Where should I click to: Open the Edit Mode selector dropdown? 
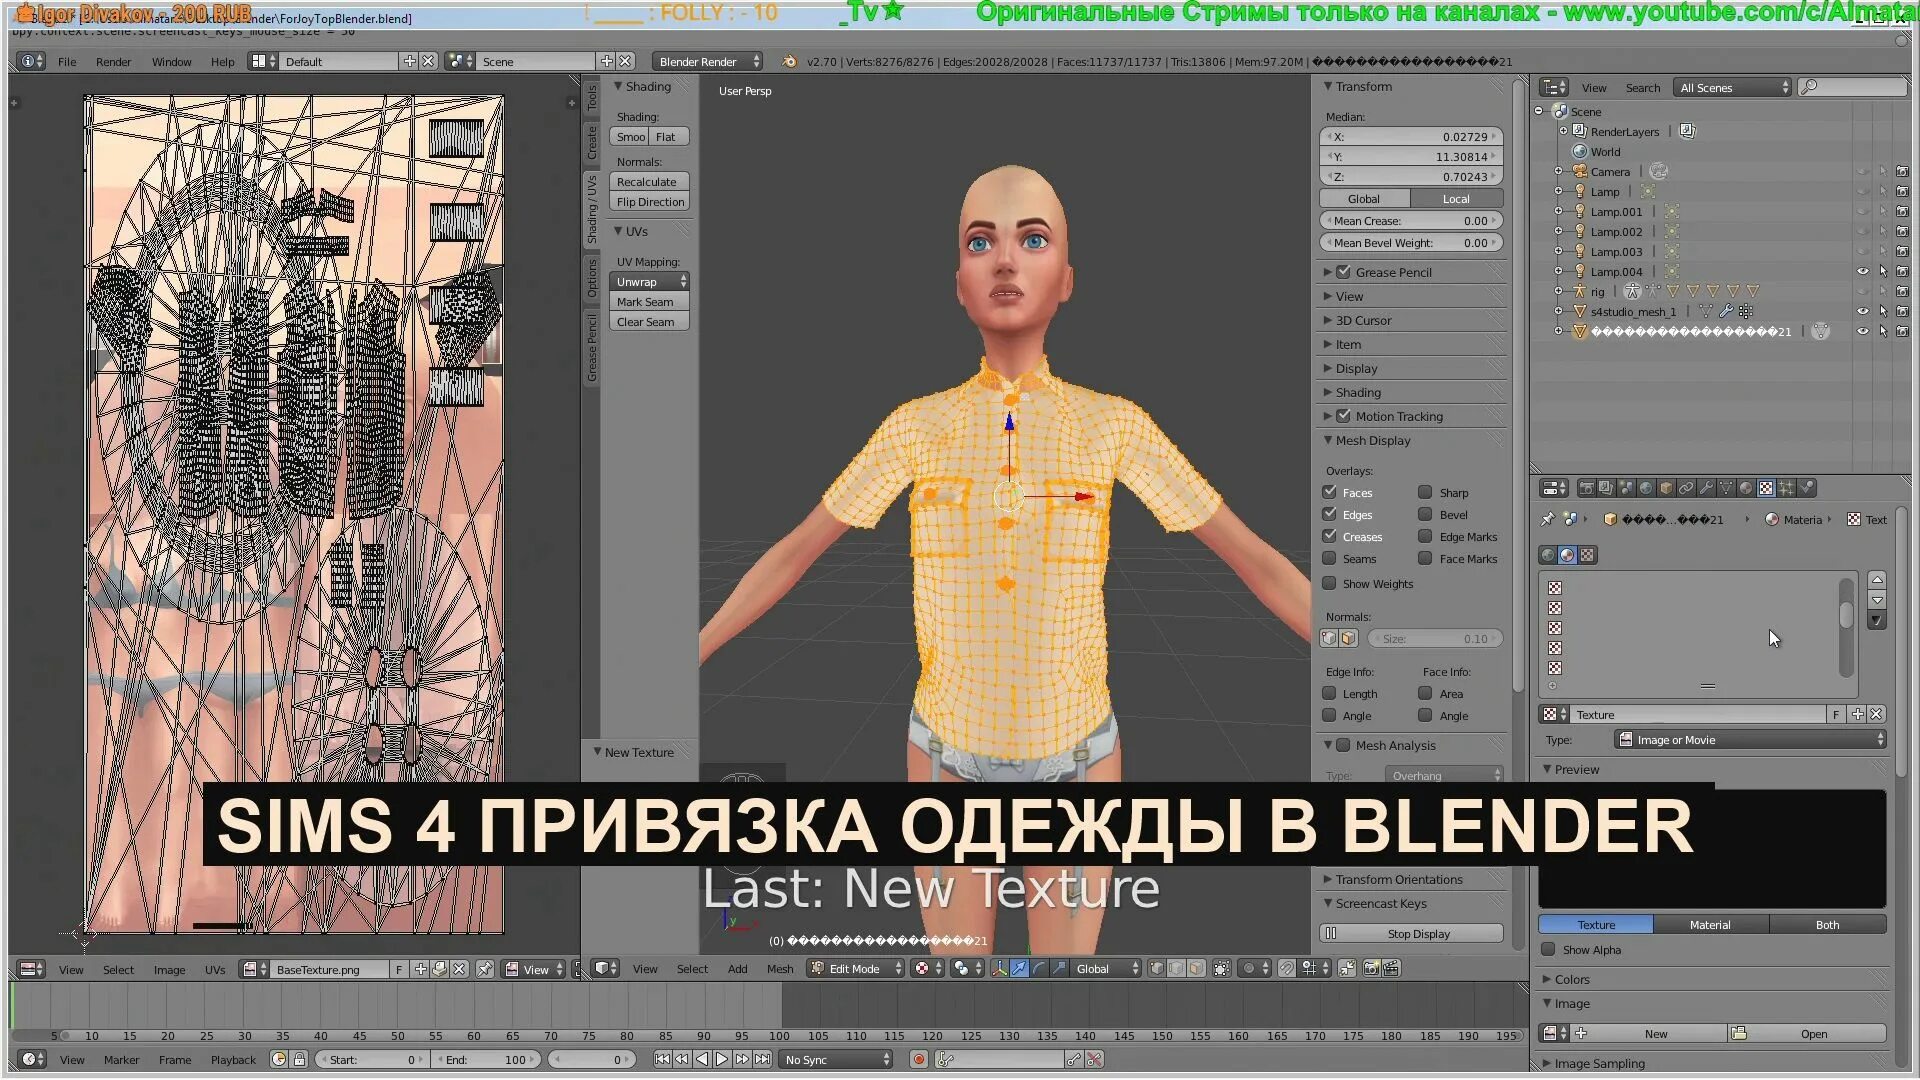coord(856,968)
